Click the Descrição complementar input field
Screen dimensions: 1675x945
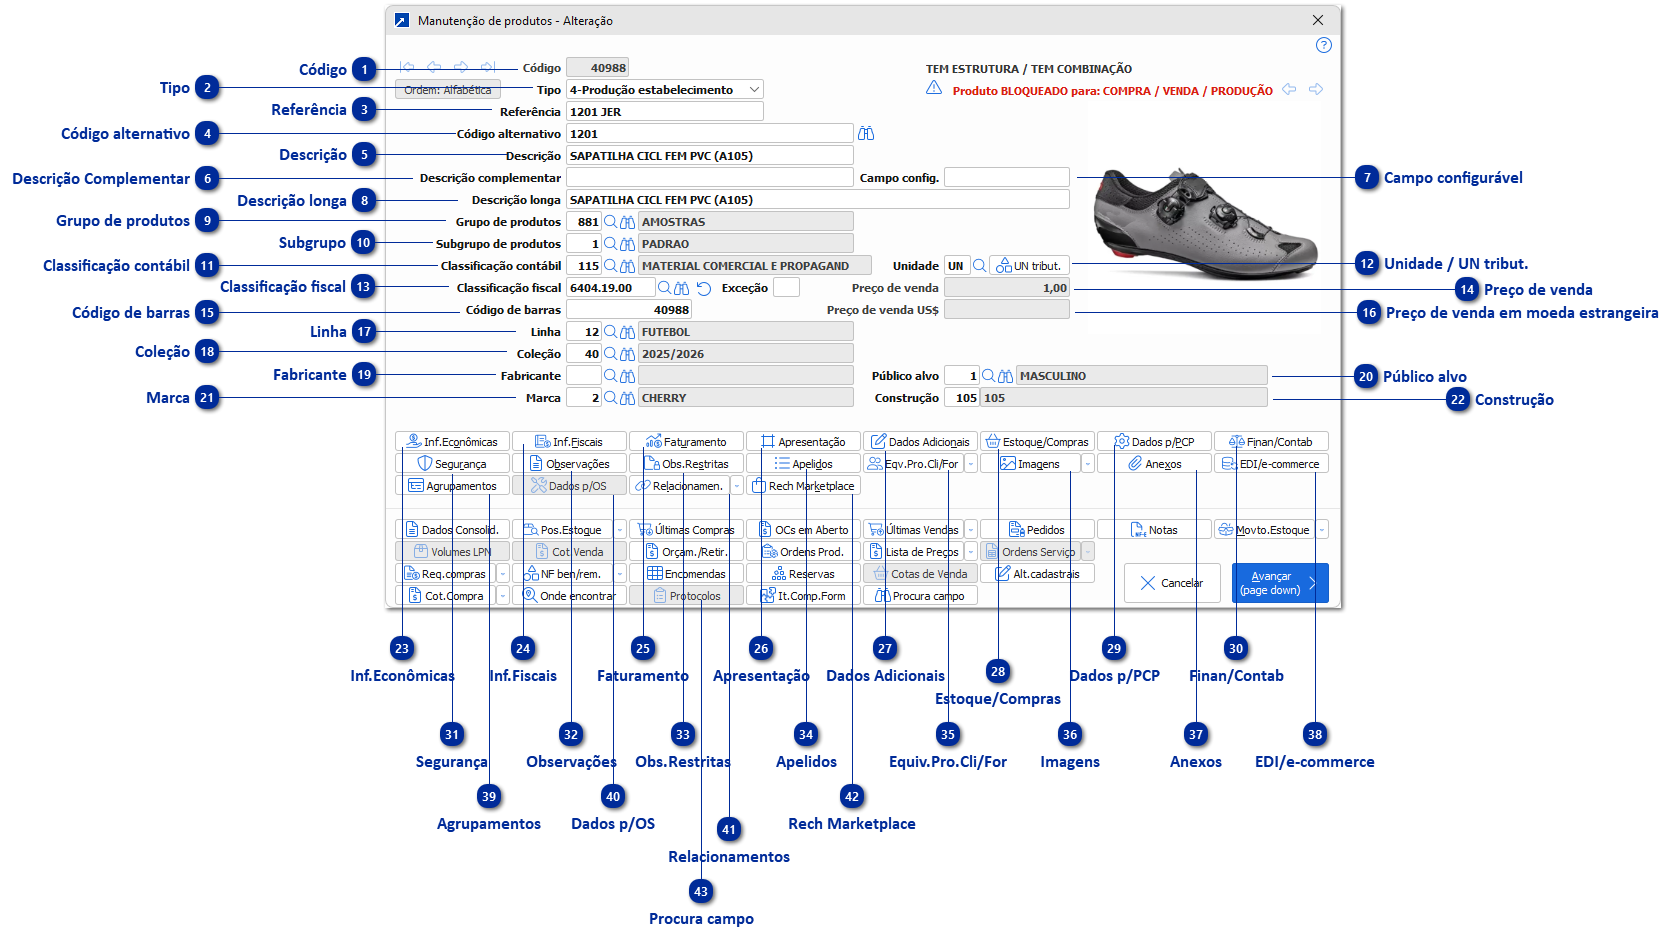click(709, 178)
